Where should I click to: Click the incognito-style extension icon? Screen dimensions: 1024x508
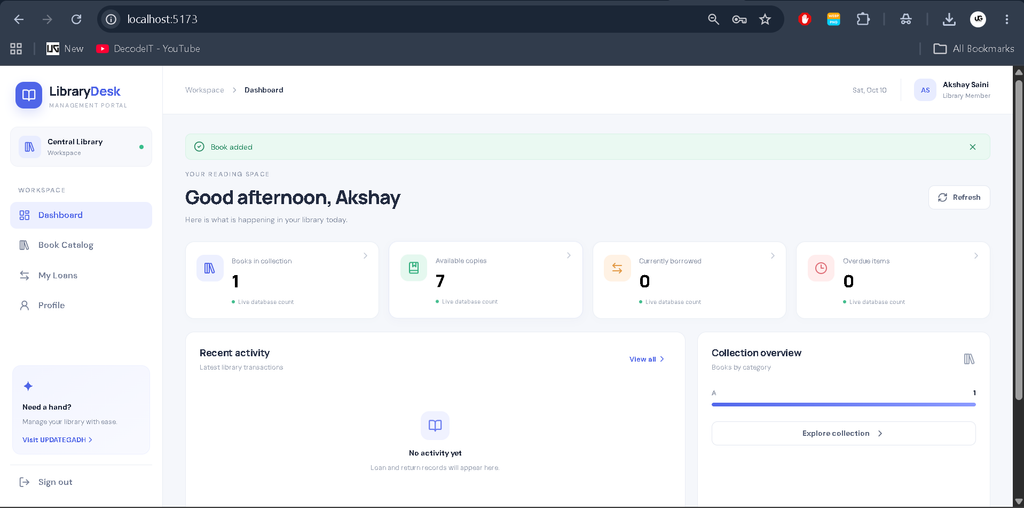905,20
